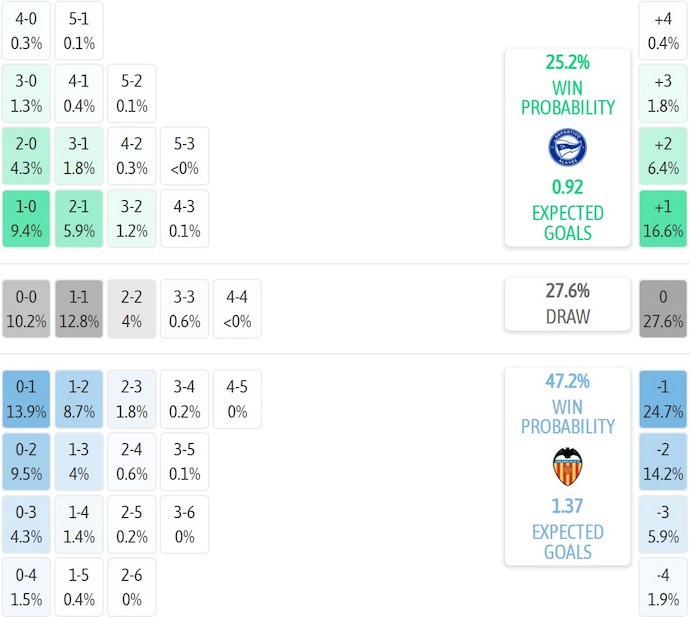Open the 25.2% win probability label

(567, 63)
